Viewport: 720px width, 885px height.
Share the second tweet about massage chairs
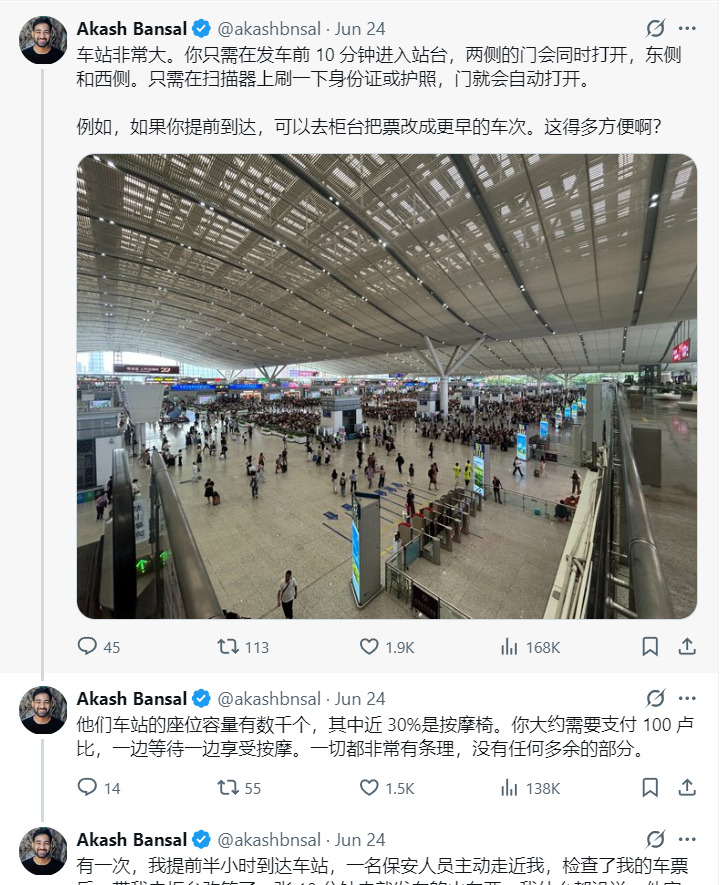coord(687,787)
